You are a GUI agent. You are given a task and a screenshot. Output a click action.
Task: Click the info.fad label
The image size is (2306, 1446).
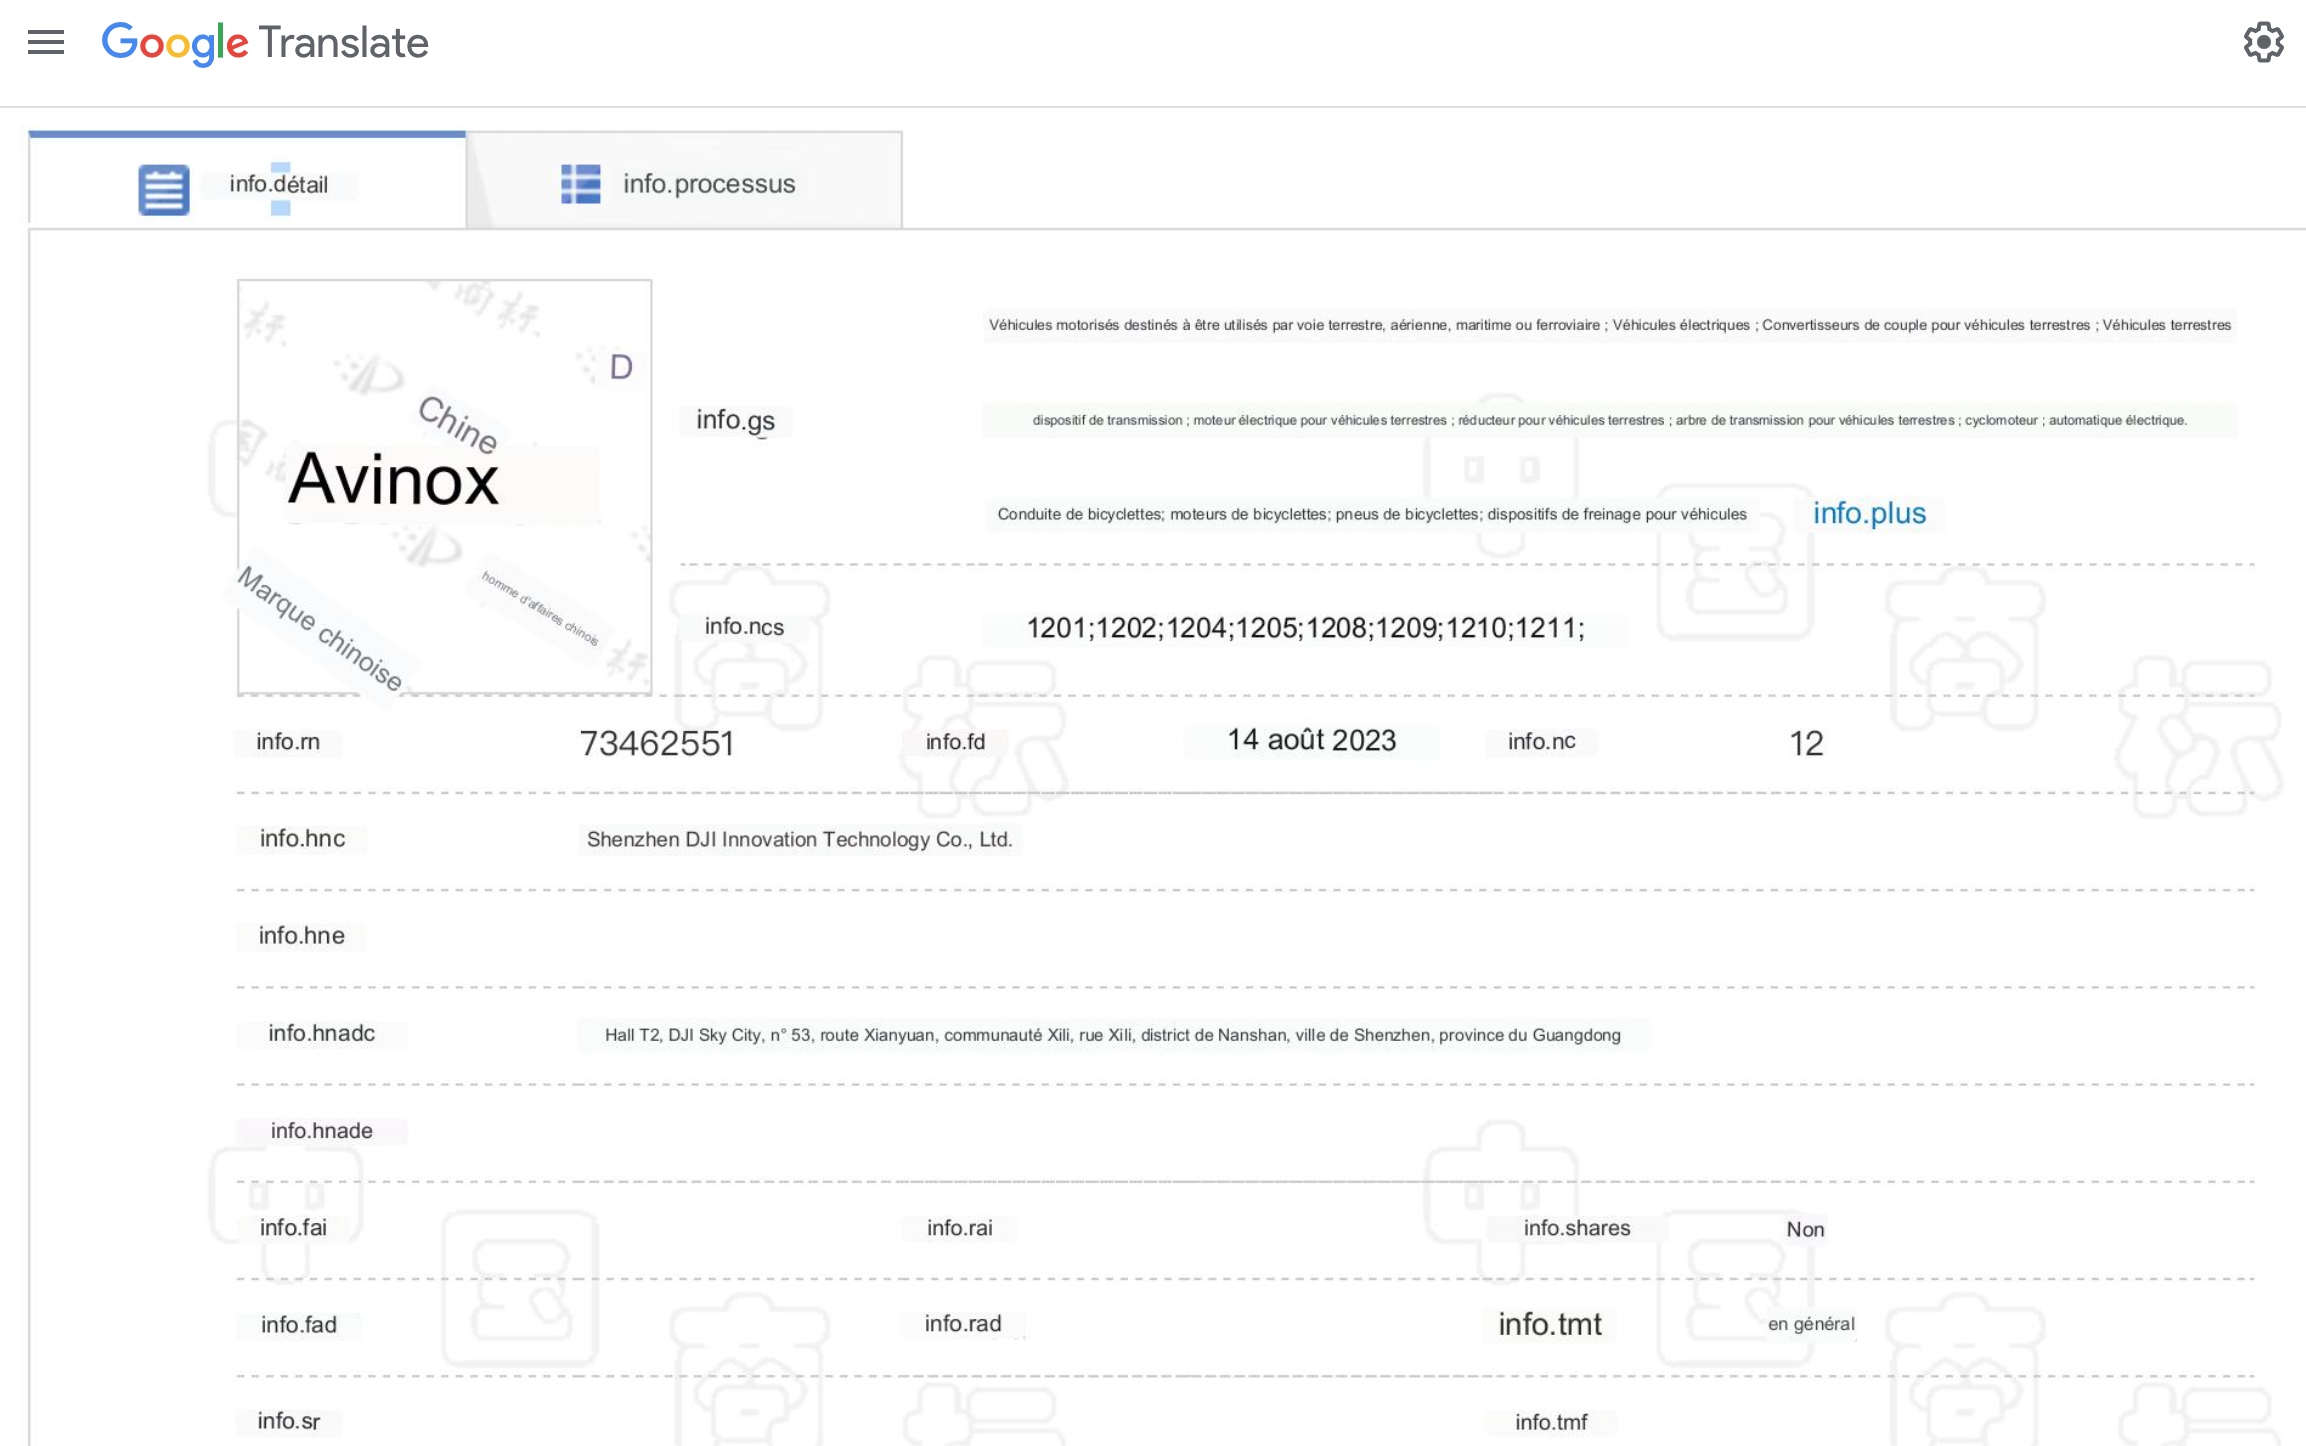tap(298, 1324)
